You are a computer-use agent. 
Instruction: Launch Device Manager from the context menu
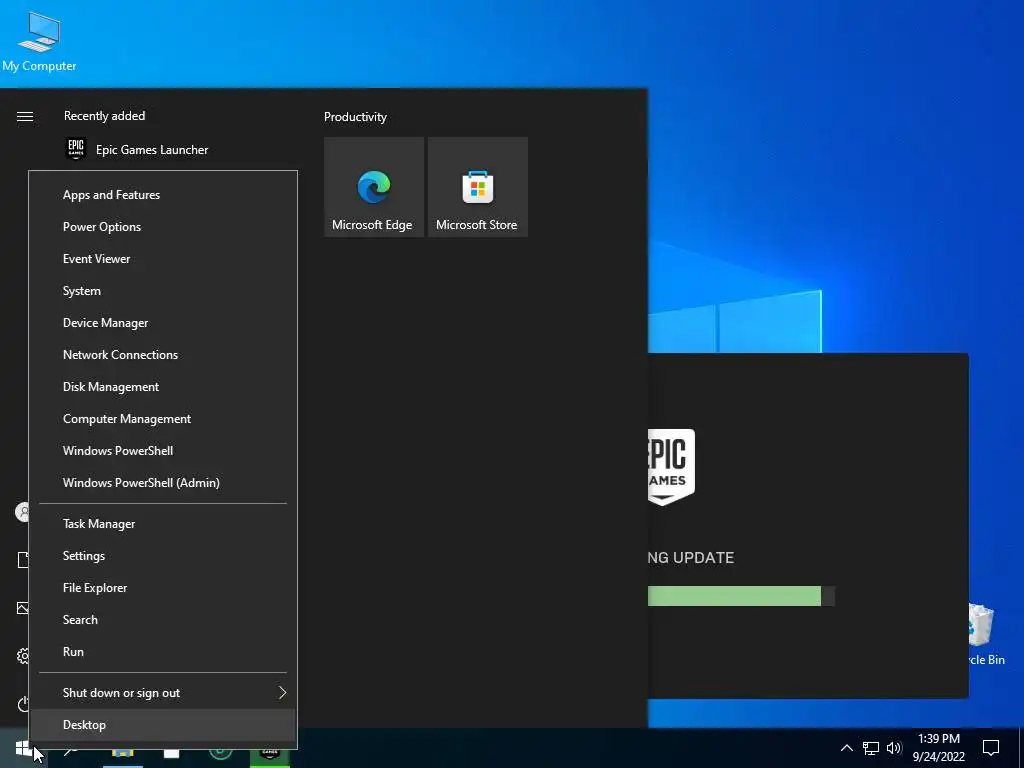pos(163,323)
